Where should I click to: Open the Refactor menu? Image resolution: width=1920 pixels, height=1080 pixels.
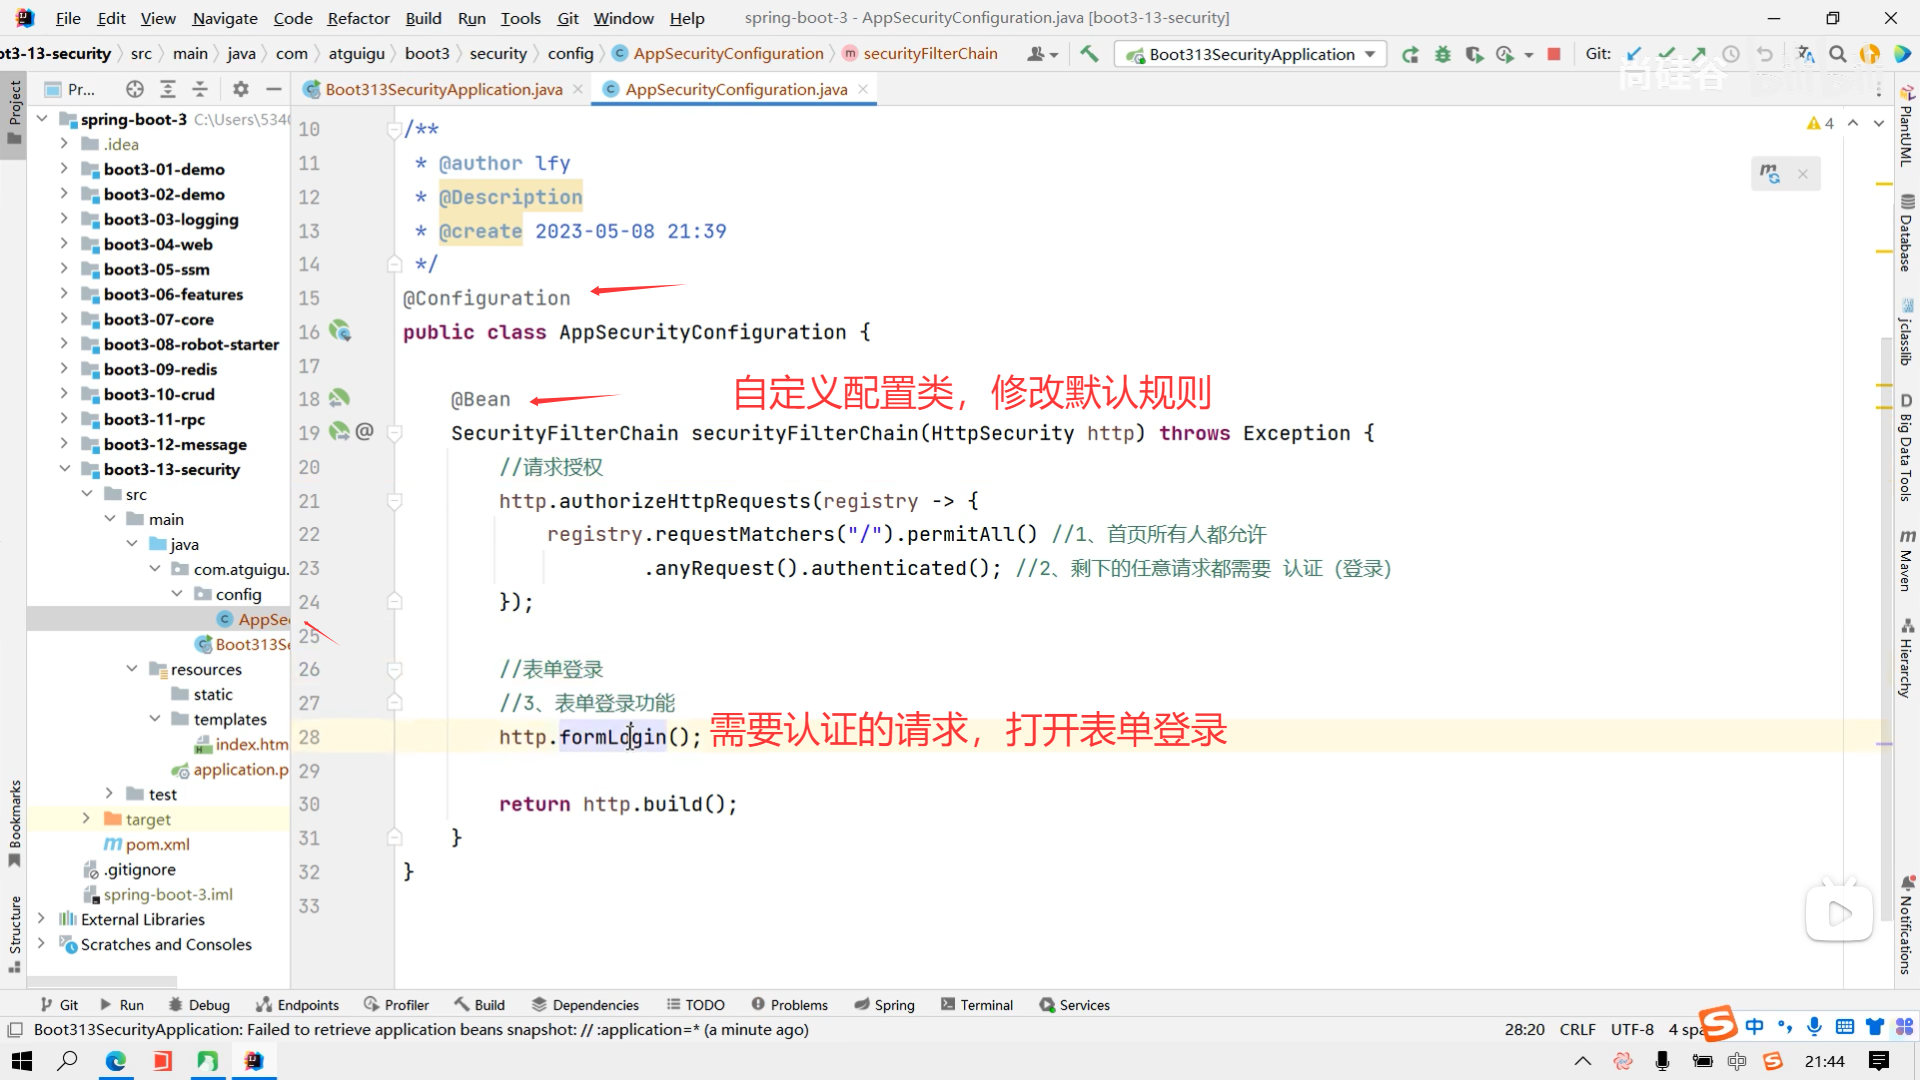click(358, 18)
